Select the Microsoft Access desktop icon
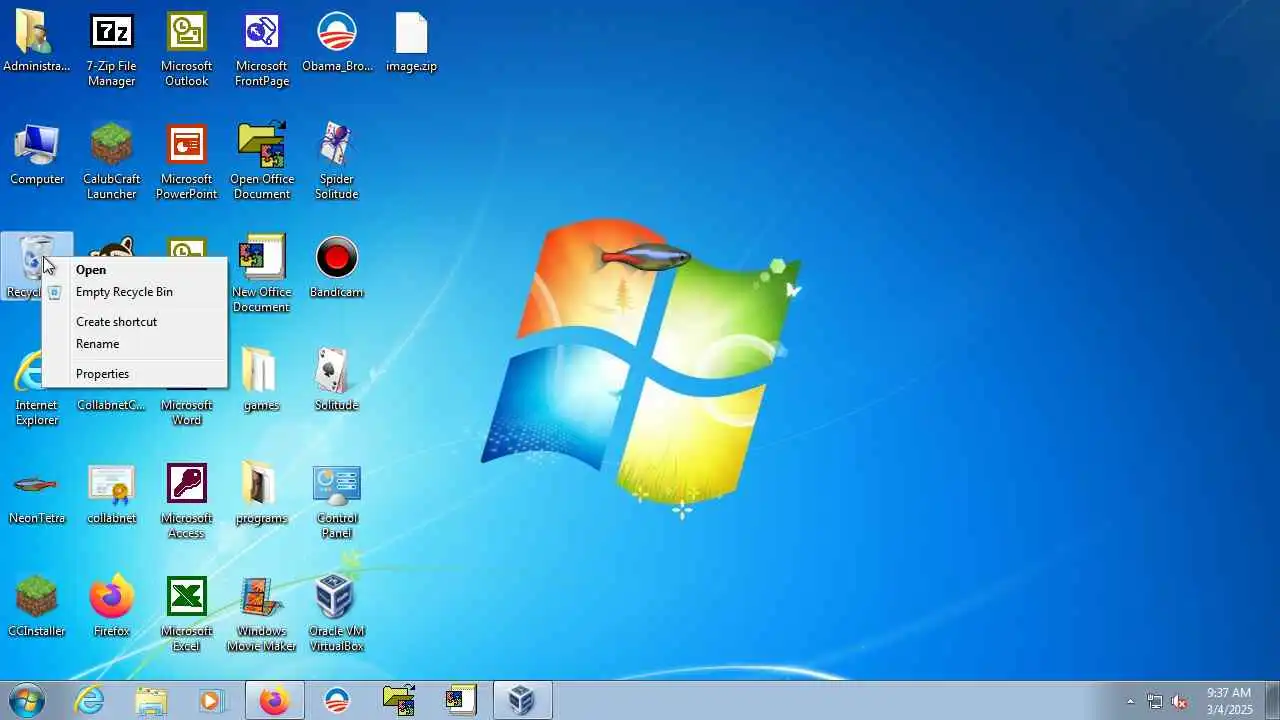The width and height of the screenshot is (1280, 720). 187,501
